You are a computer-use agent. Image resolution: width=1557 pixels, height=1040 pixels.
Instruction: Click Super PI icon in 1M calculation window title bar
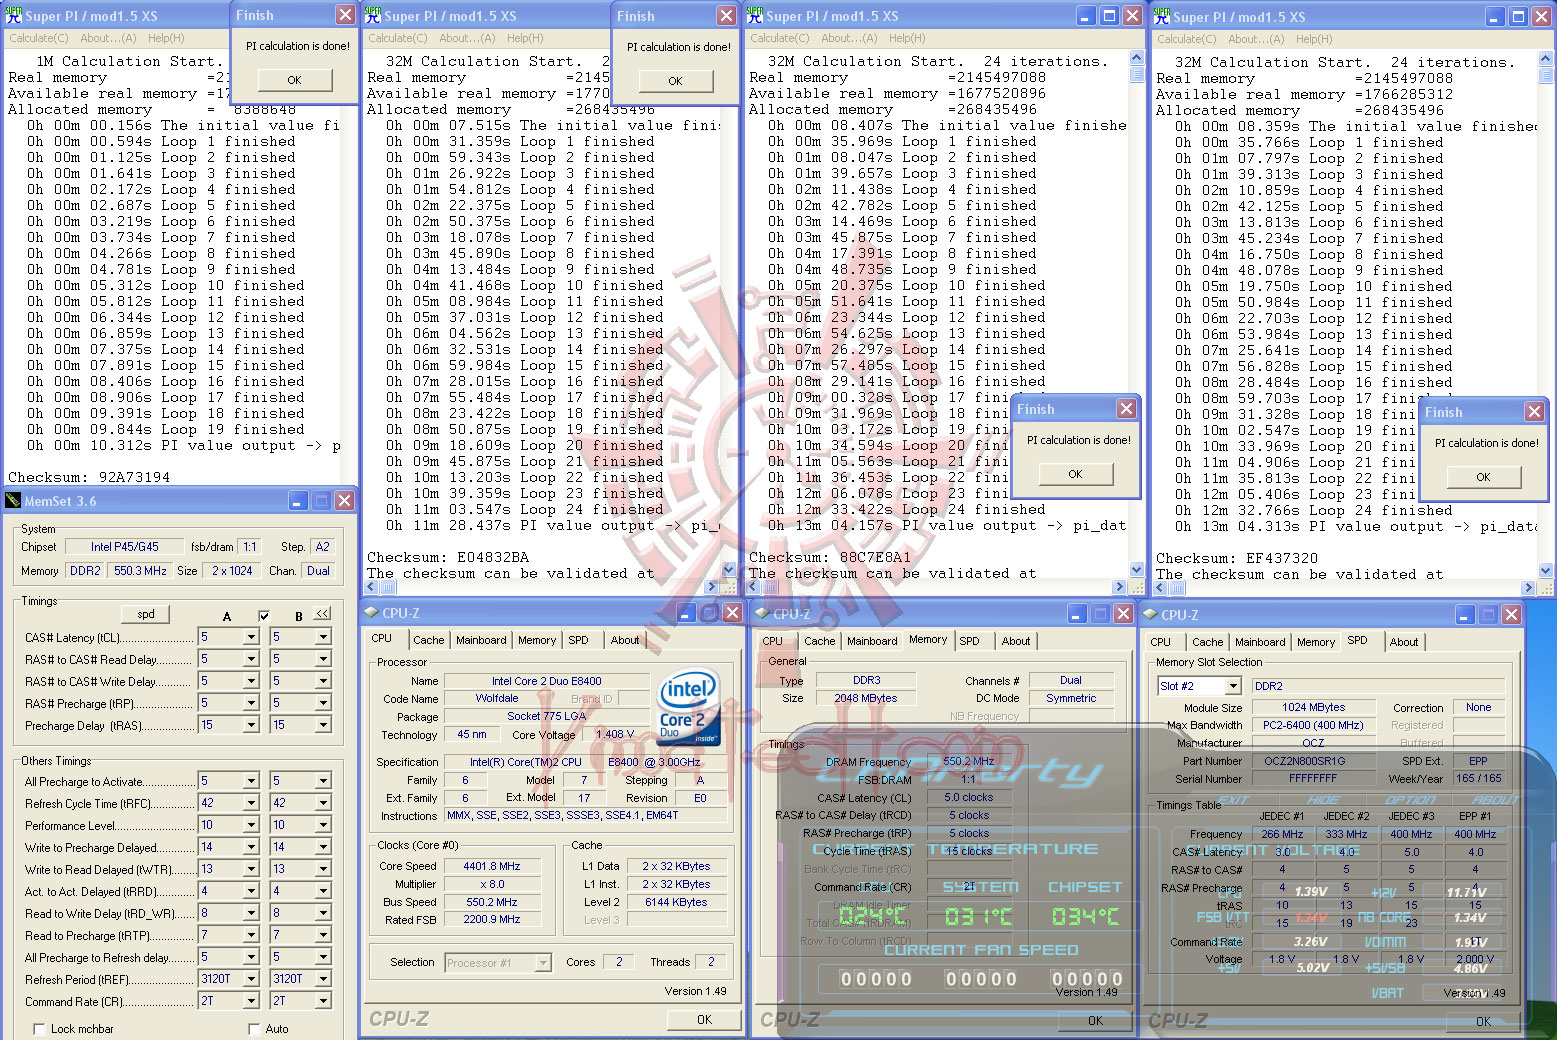13,15
